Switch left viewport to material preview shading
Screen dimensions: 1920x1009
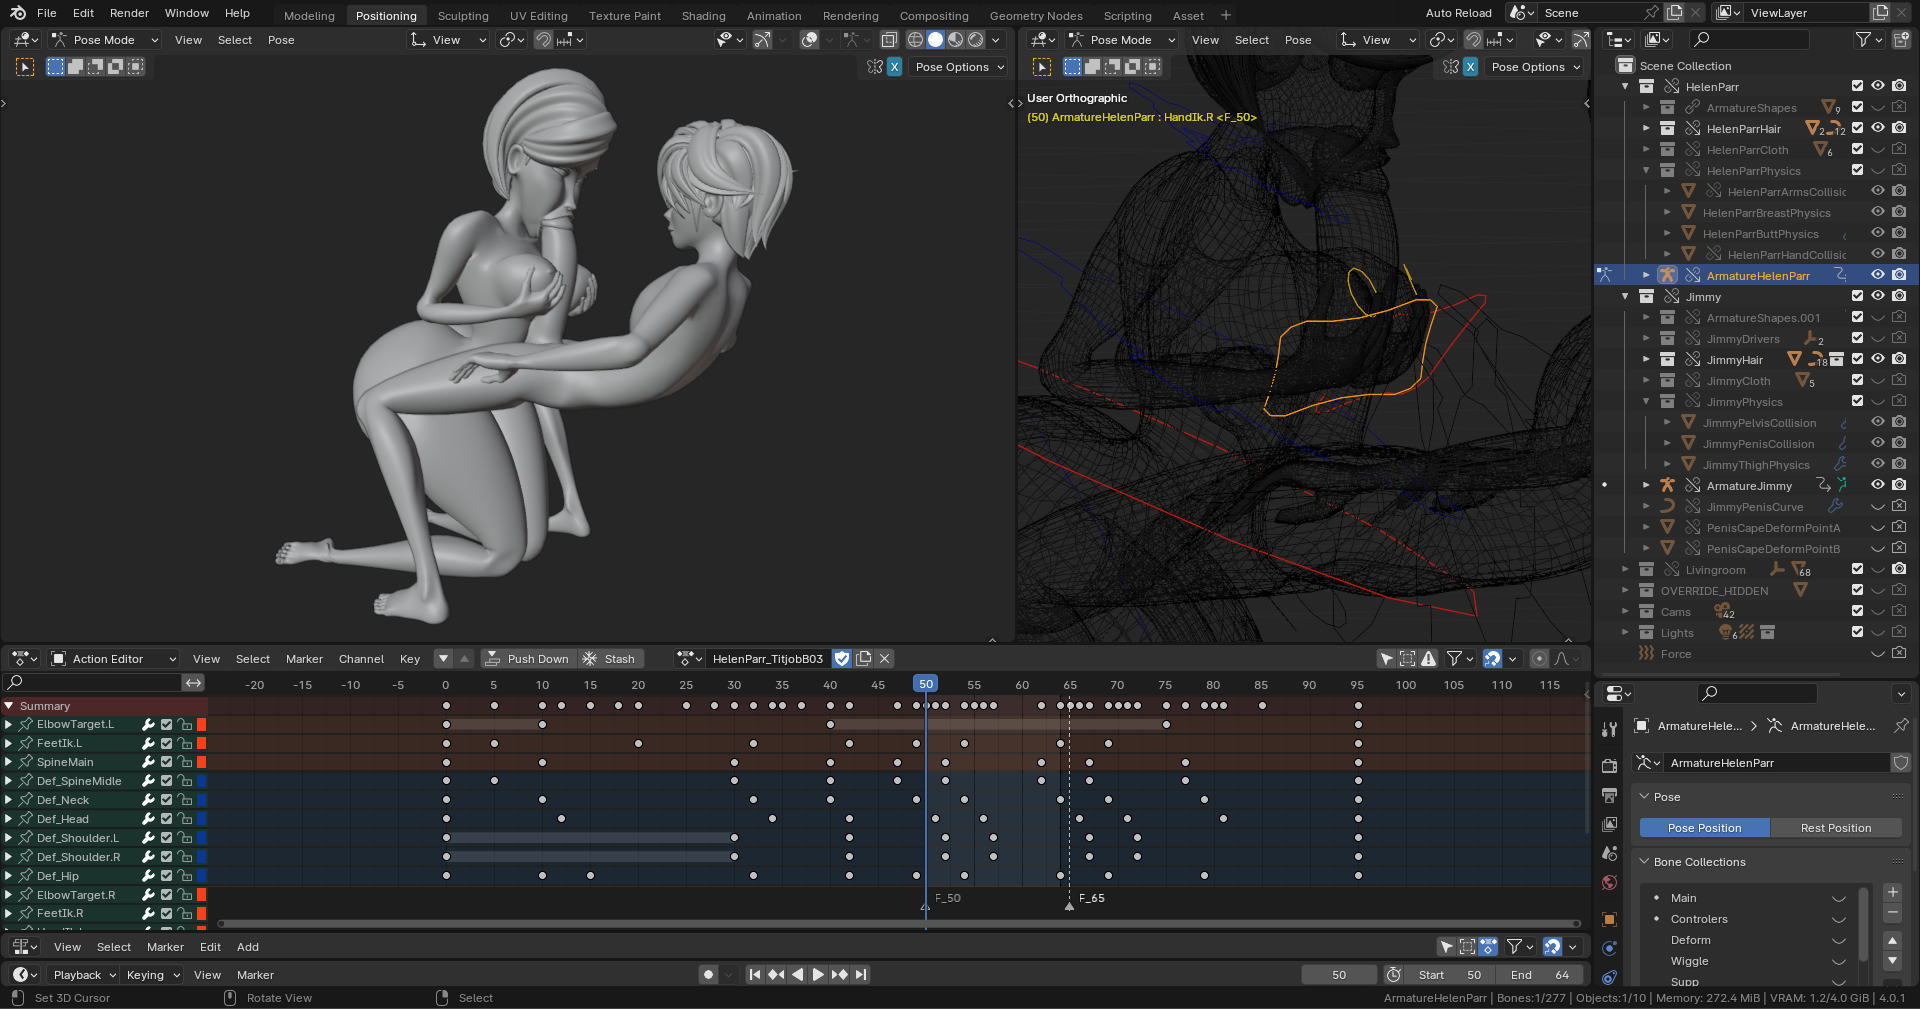[956, 40]
